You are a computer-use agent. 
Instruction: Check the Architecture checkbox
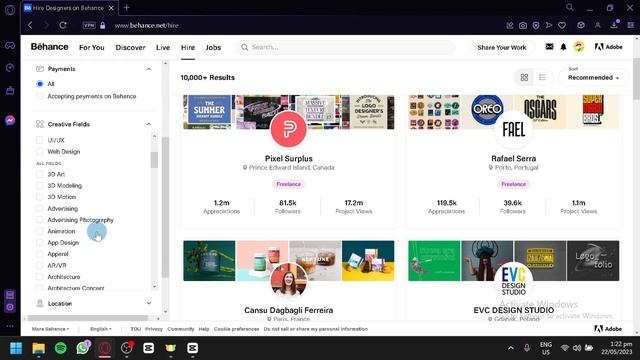pos(40,277)
